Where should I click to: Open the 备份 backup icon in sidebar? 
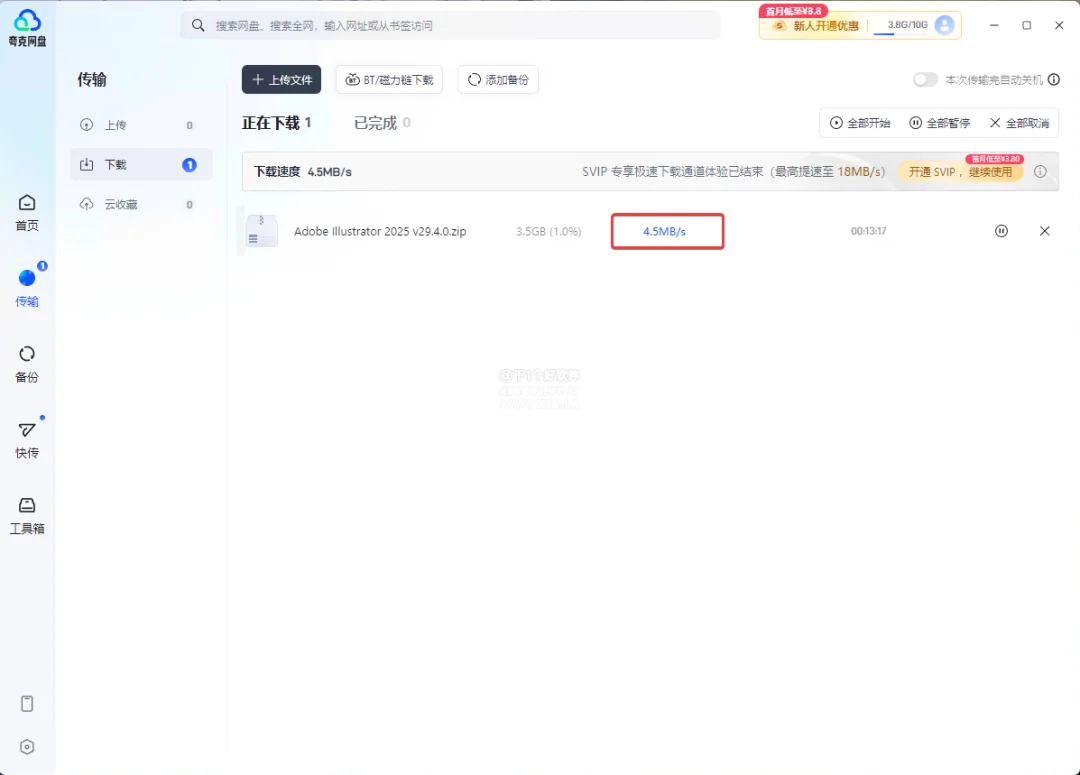[x=27, y=364]
